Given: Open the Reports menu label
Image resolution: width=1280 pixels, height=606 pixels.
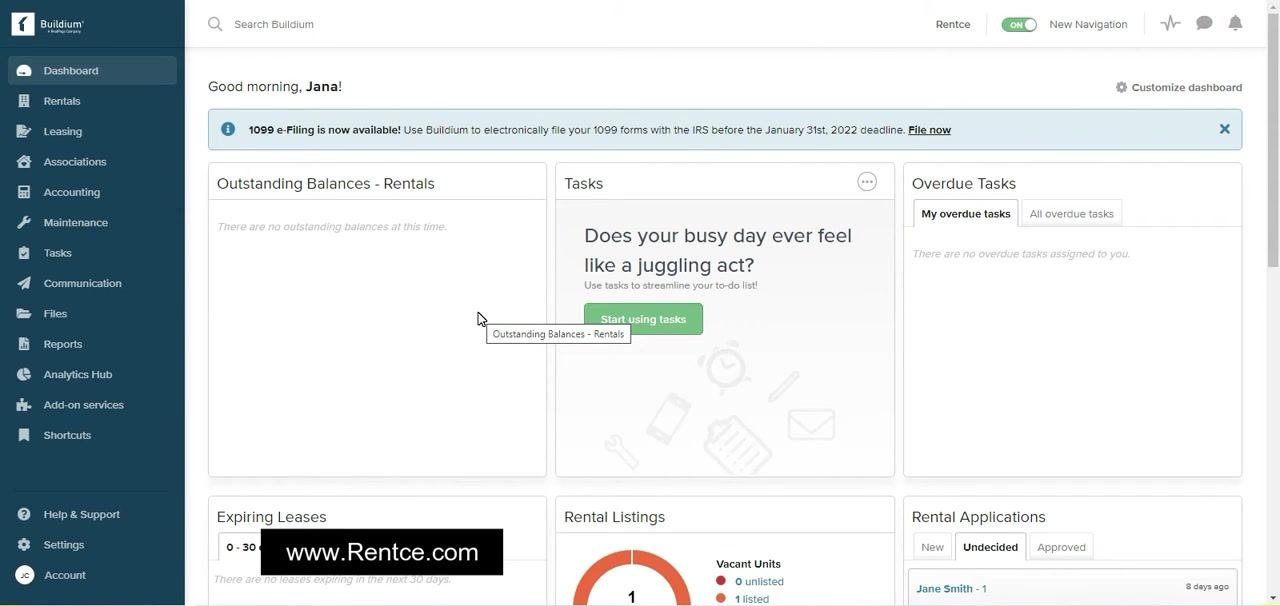Looking at the screenshot, I should 63,344.
